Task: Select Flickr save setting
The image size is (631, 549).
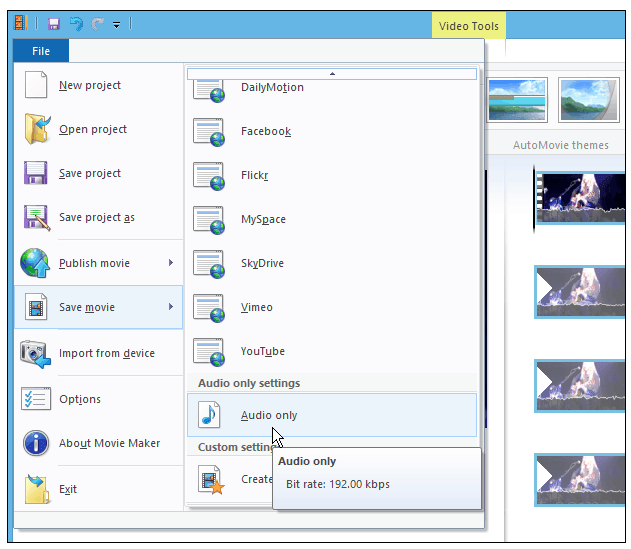Action: [x=332, y=175]
